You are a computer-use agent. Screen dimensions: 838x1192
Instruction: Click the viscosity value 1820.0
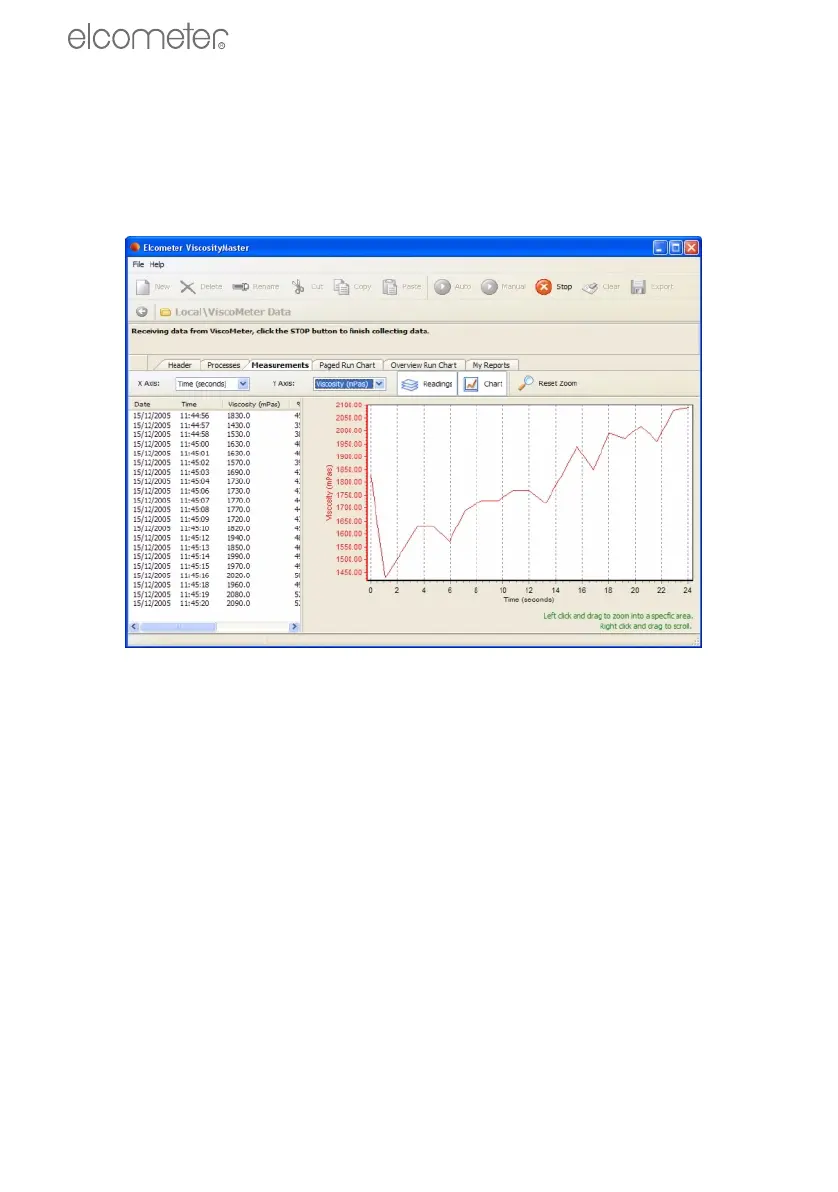(238, 528)
